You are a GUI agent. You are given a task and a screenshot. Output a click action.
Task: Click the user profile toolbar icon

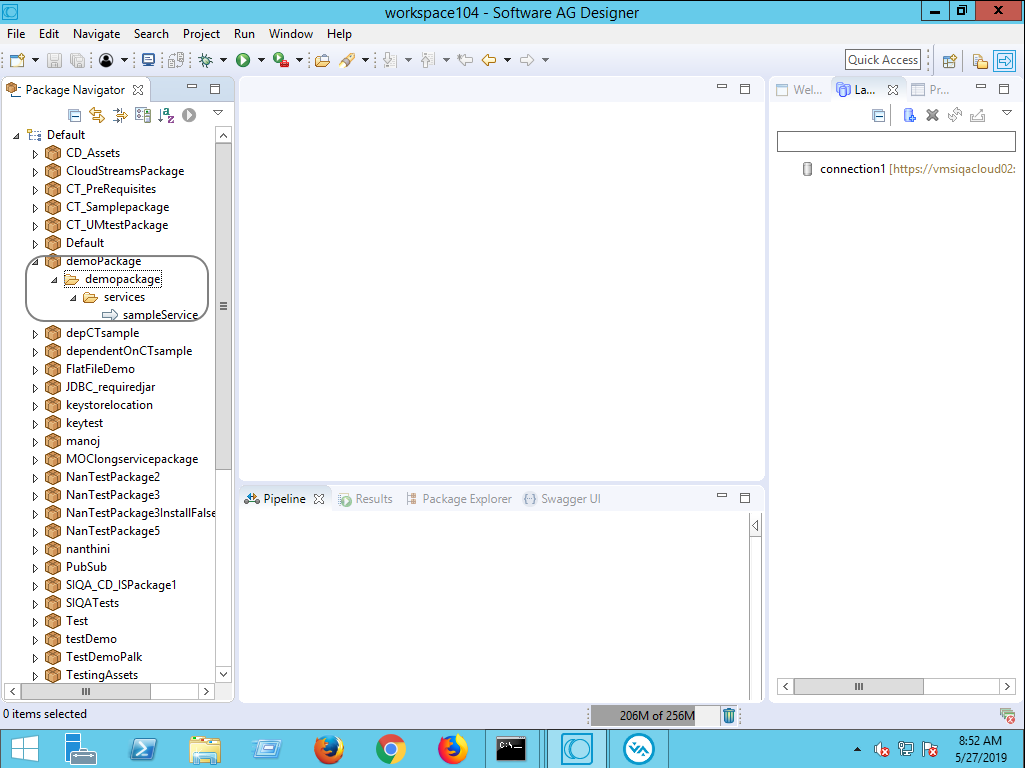click(x=106, y=60)
